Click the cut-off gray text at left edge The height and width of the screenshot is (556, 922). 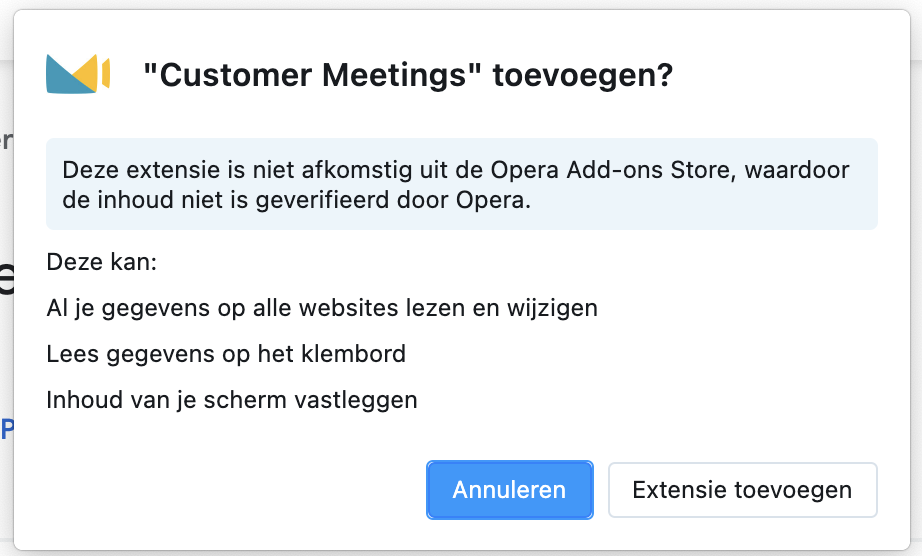tap(6, 140)
